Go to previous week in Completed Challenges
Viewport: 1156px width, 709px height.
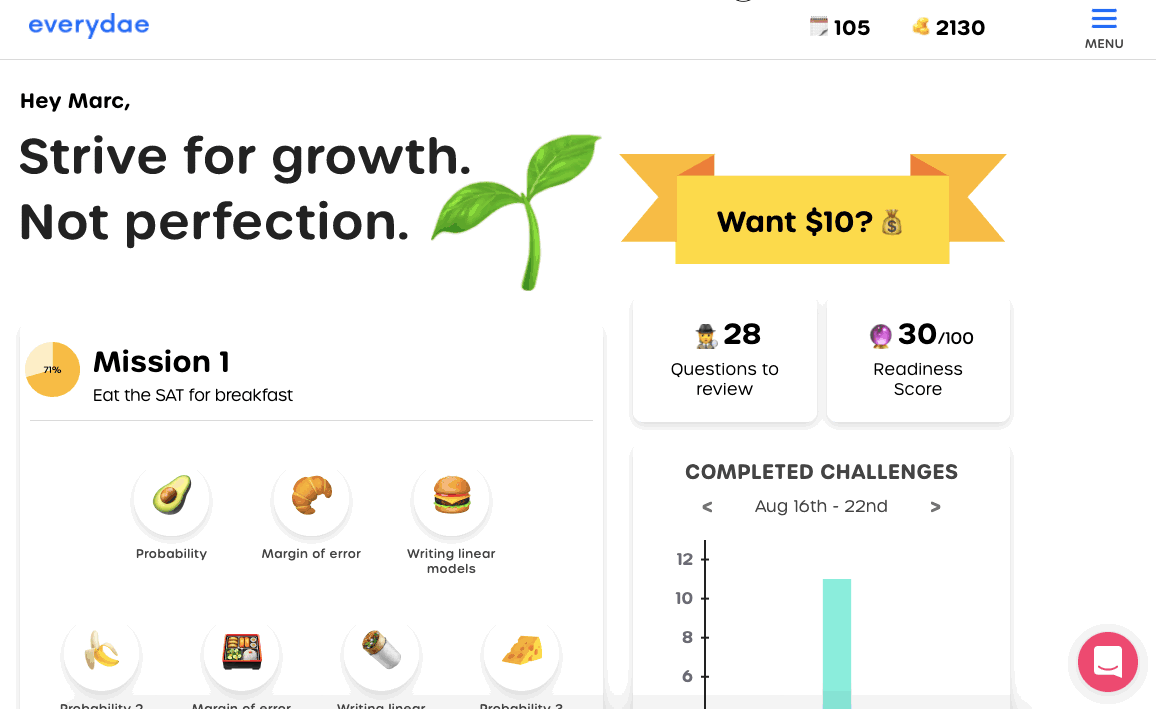click(707, 507)
